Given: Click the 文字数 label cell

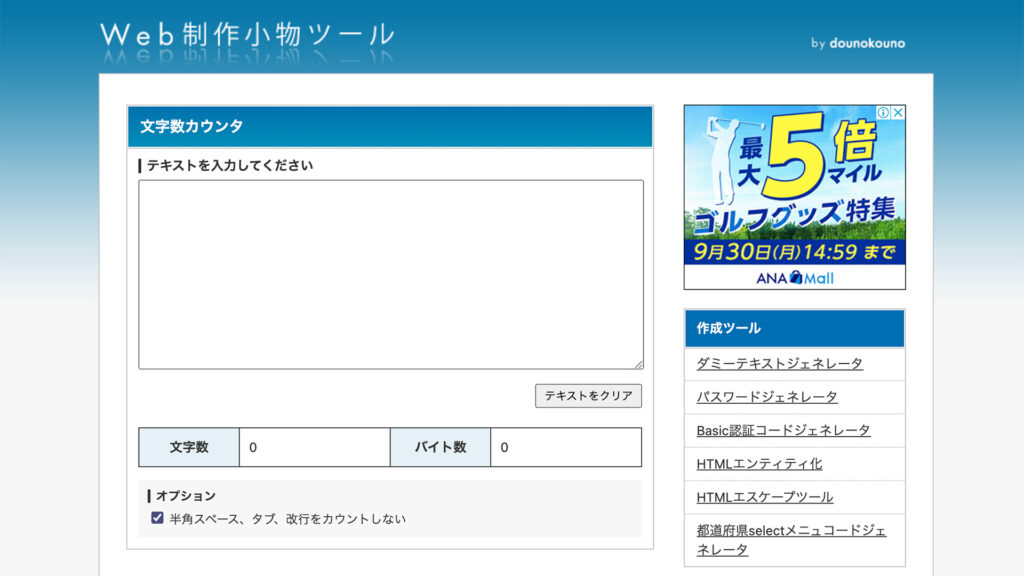Looking at the screenshot, I should coord(189,447).
